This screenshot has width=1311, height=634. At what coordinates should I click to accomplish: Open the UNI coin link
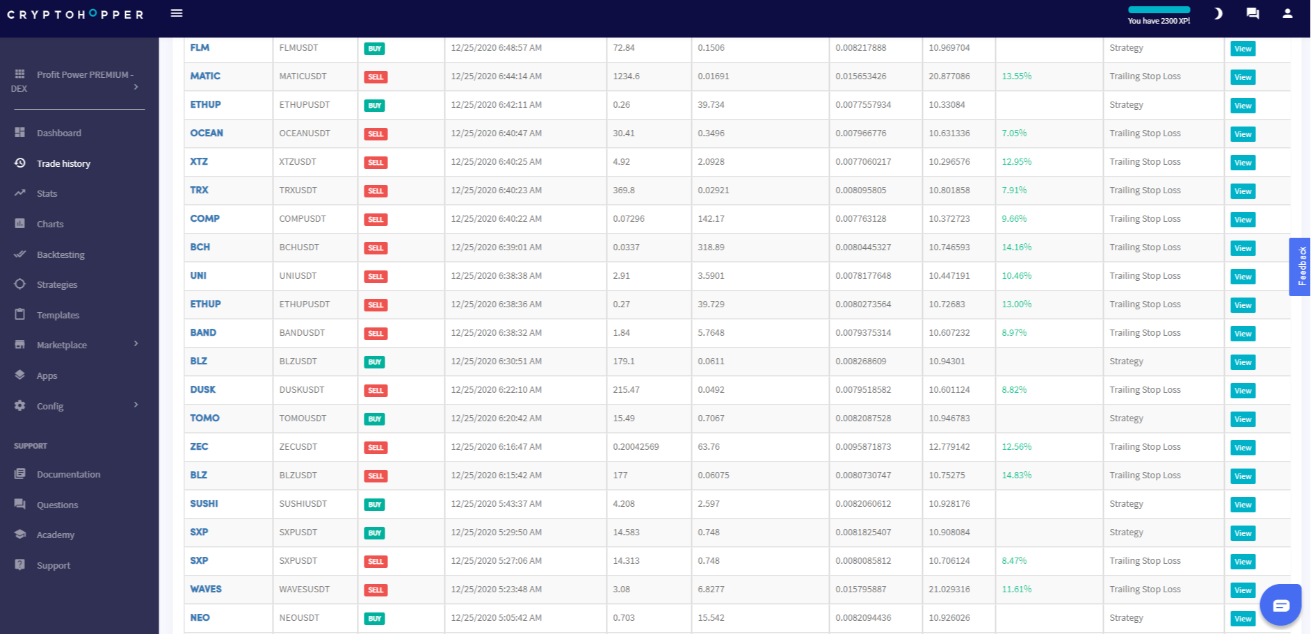click(x=198, y=275)
